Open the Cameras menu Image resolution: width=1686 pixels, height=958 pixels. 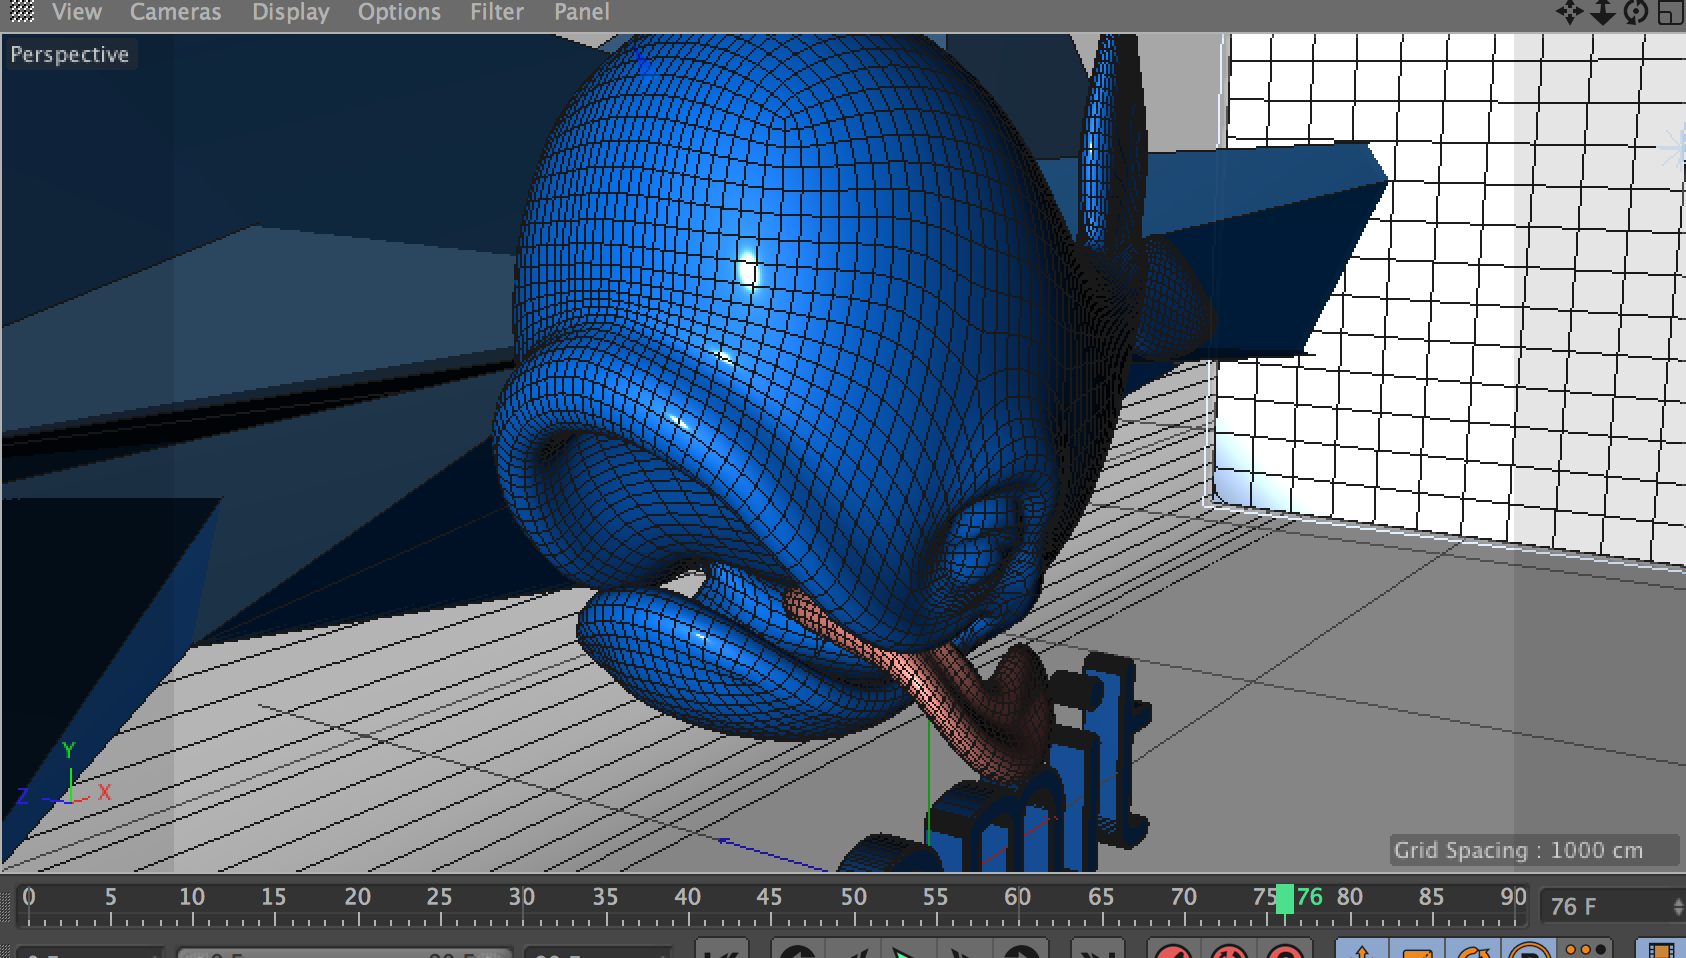[x=175, y=12]
